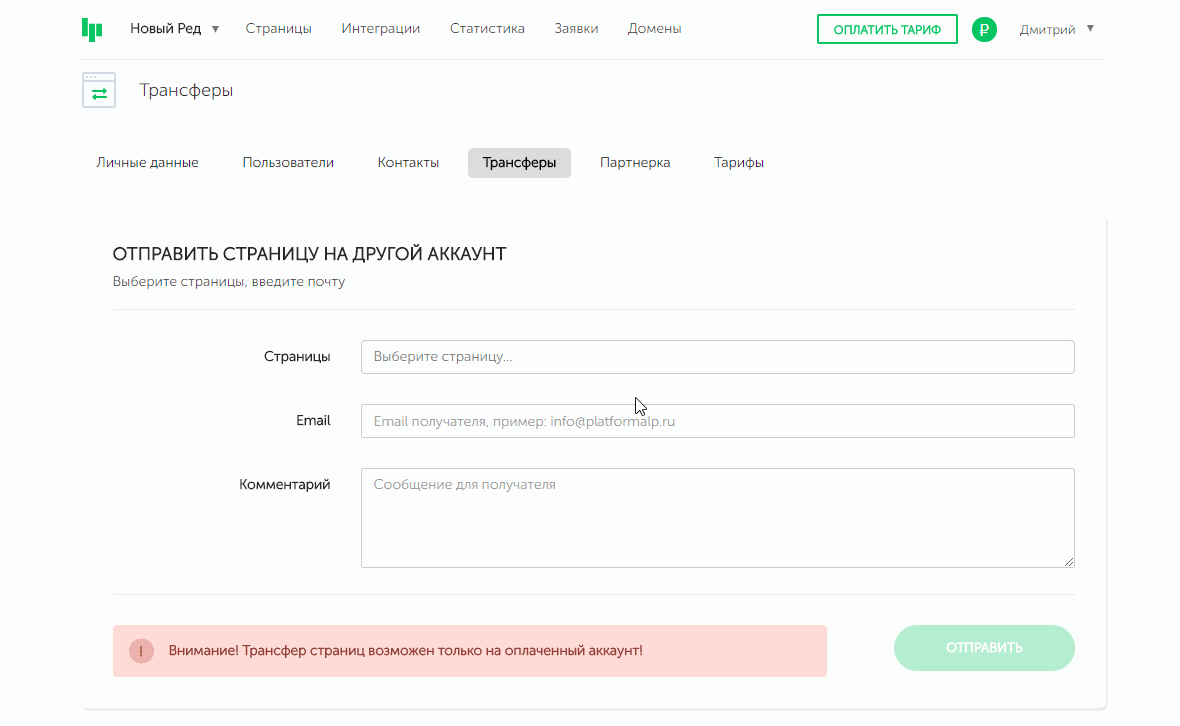Open the Дмитрий user menu
Image resolution: width=1180 pixels, height=726 pixels.
coord(1056,29)
